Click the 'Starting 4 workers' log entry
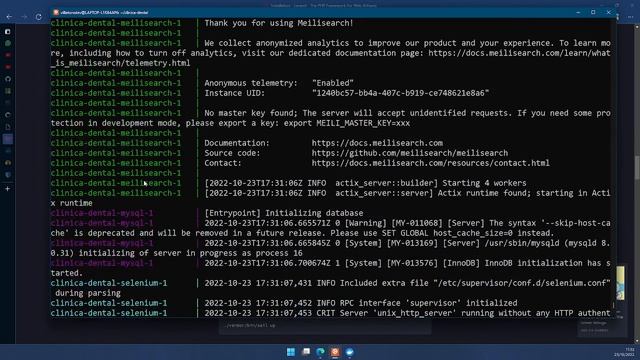The image size is (640, 360). click(365, 183)
